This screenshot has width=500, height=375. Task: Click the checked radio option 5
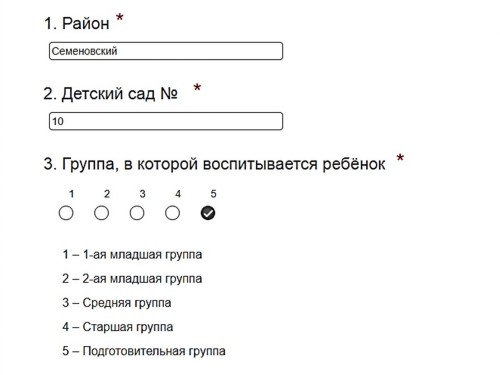[x=208, y=213]
